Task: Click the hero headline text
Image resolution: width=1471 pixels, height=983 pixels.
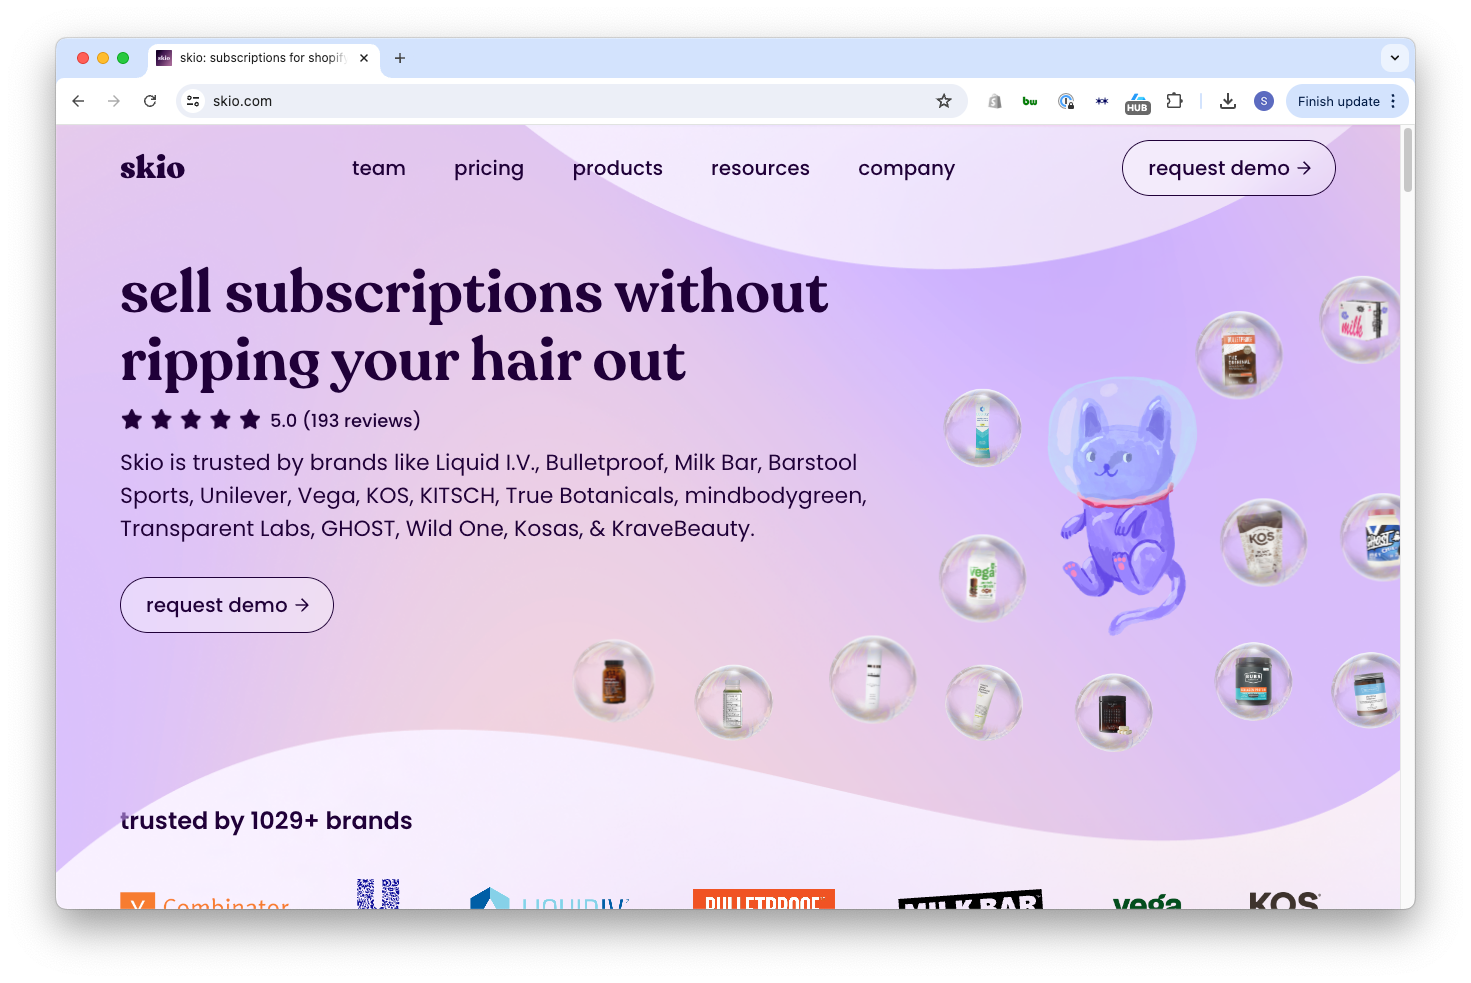Action: pos(474,326)
